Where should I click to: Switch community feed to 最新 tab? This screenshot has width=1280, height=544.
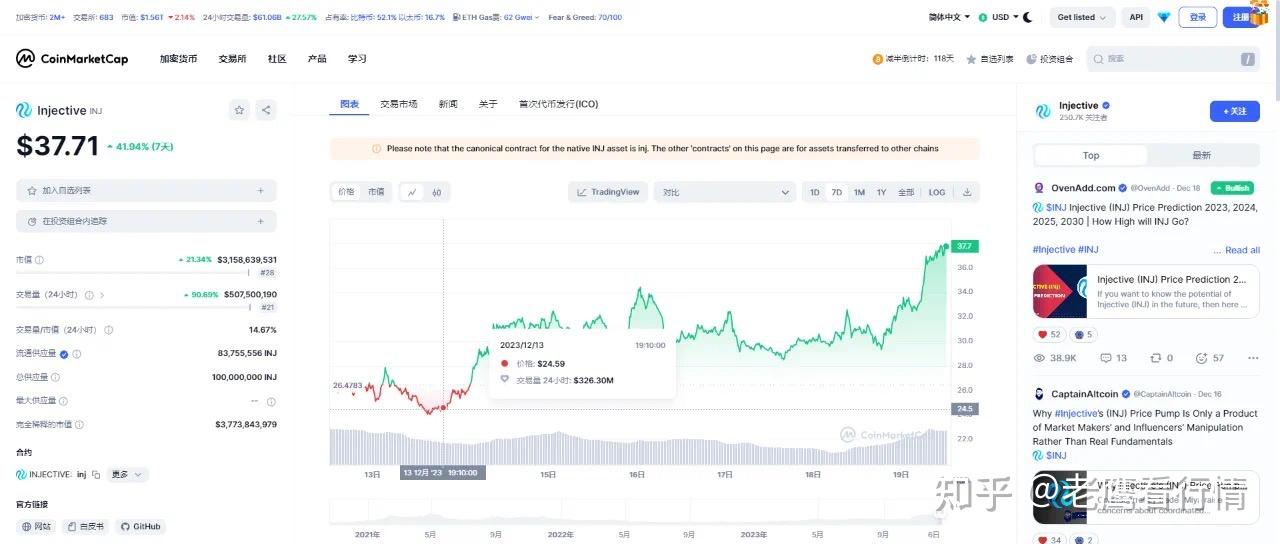click(1202, 155)
